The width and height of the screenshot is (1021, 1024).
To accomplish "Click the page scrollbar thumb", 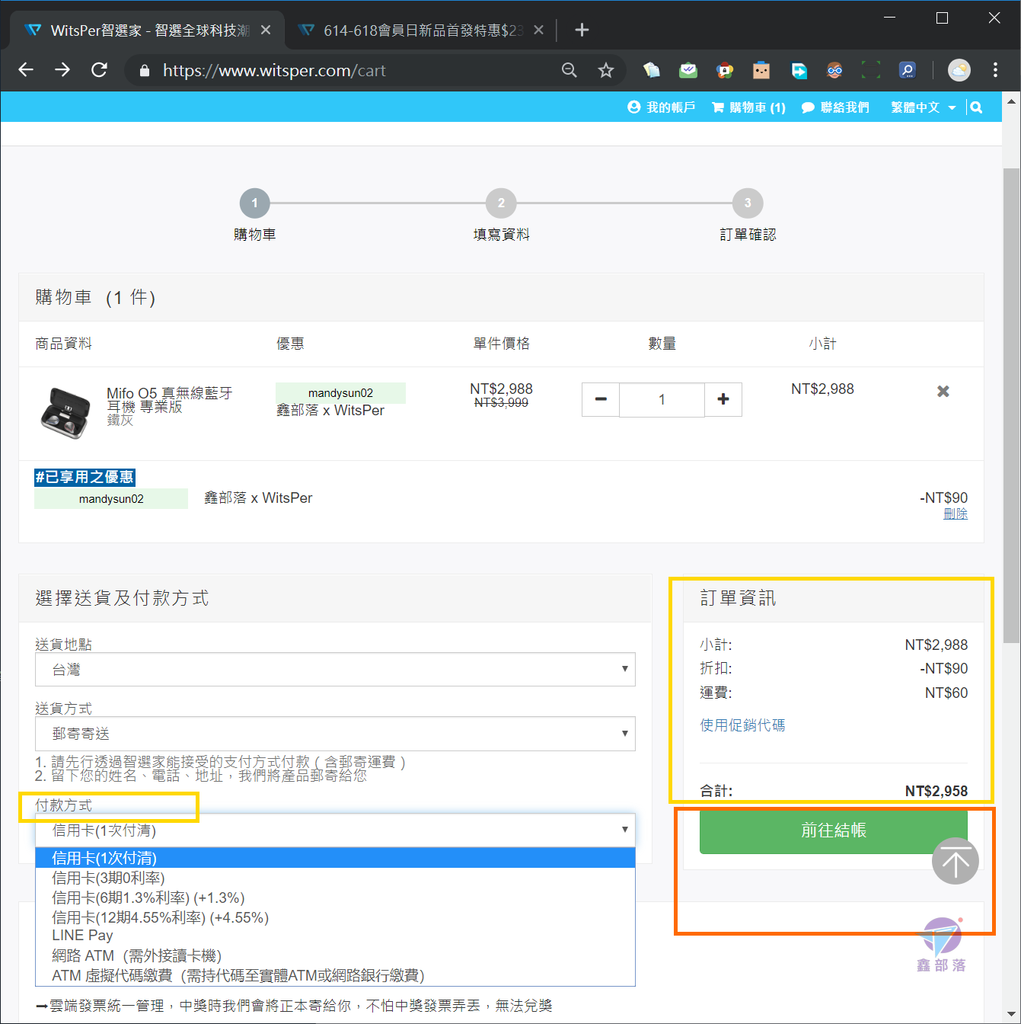I will (x=1011, y=405).
